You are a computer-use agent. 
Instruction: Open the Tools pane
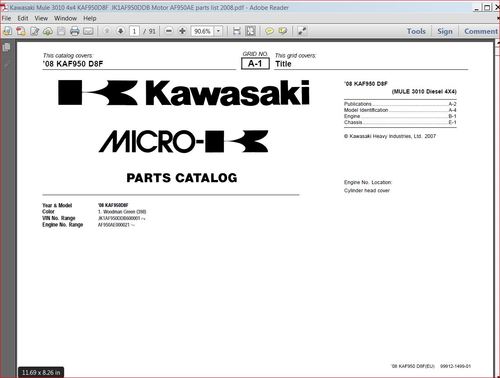(x=416, y=31)
